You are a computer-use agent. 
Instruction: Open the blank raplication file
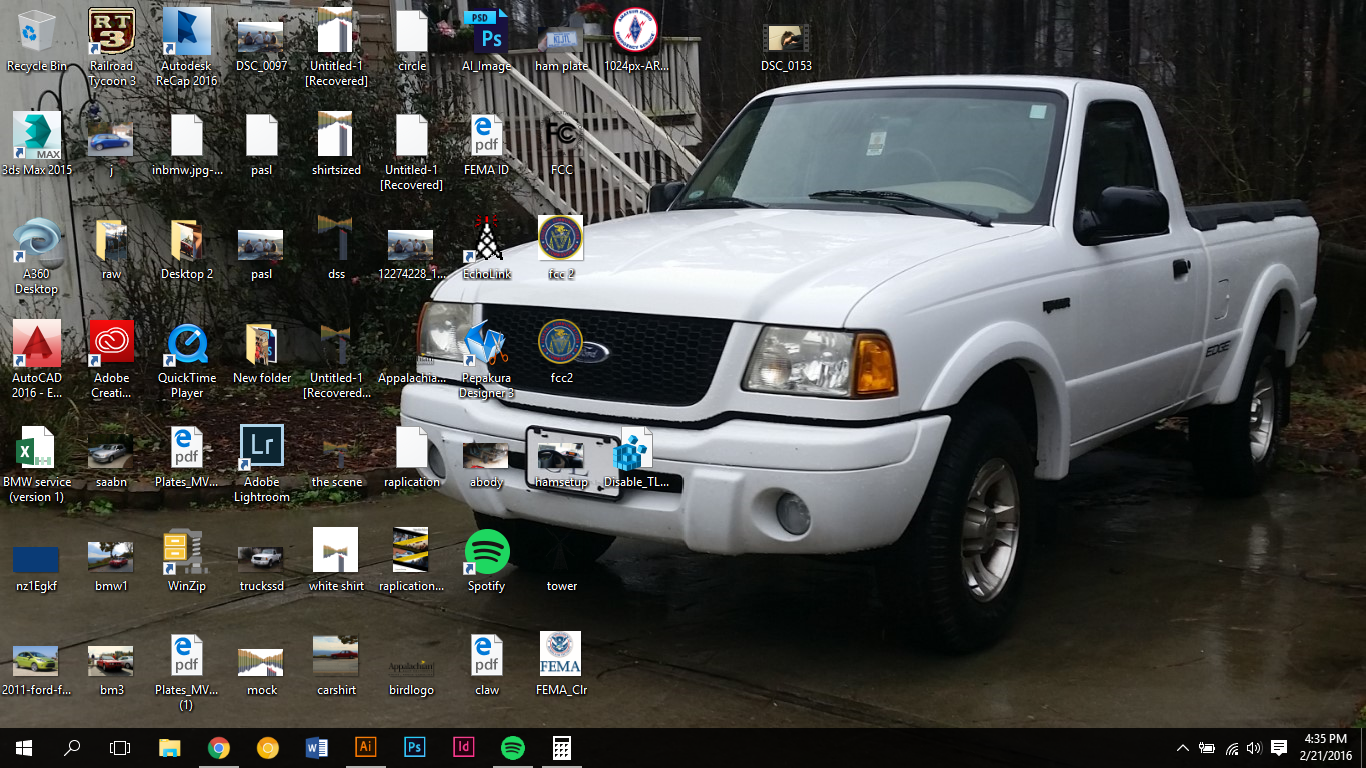pyautogui.click(x=412, y=458)
